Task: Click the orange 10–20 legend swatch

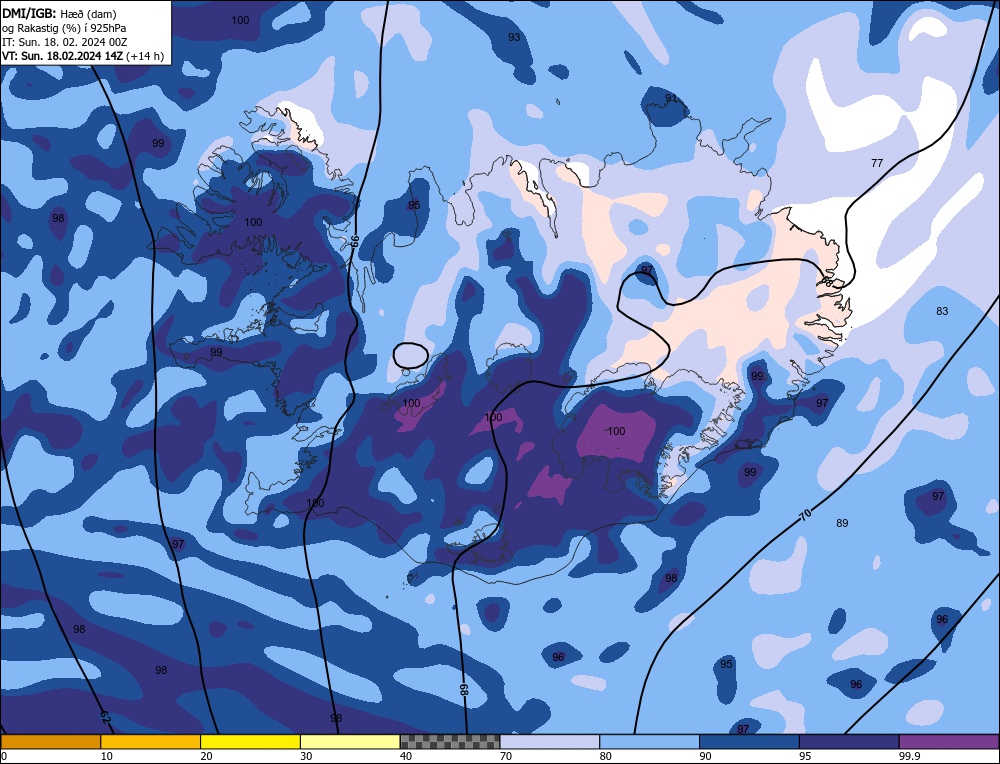Action: 151,742
